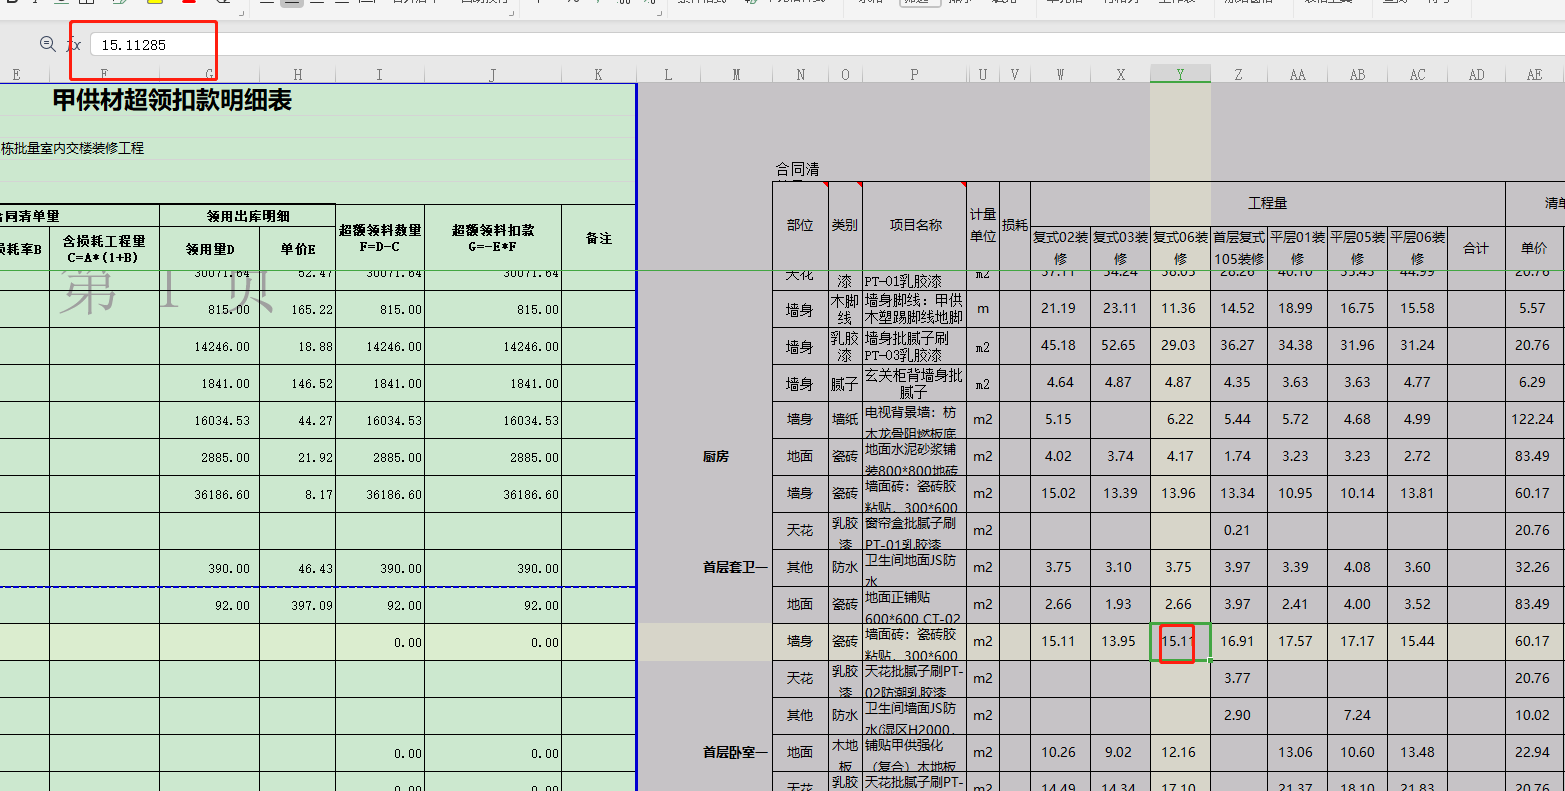
Task: Select the 单价E value 18.88
Action: click(x=298, y=347)
